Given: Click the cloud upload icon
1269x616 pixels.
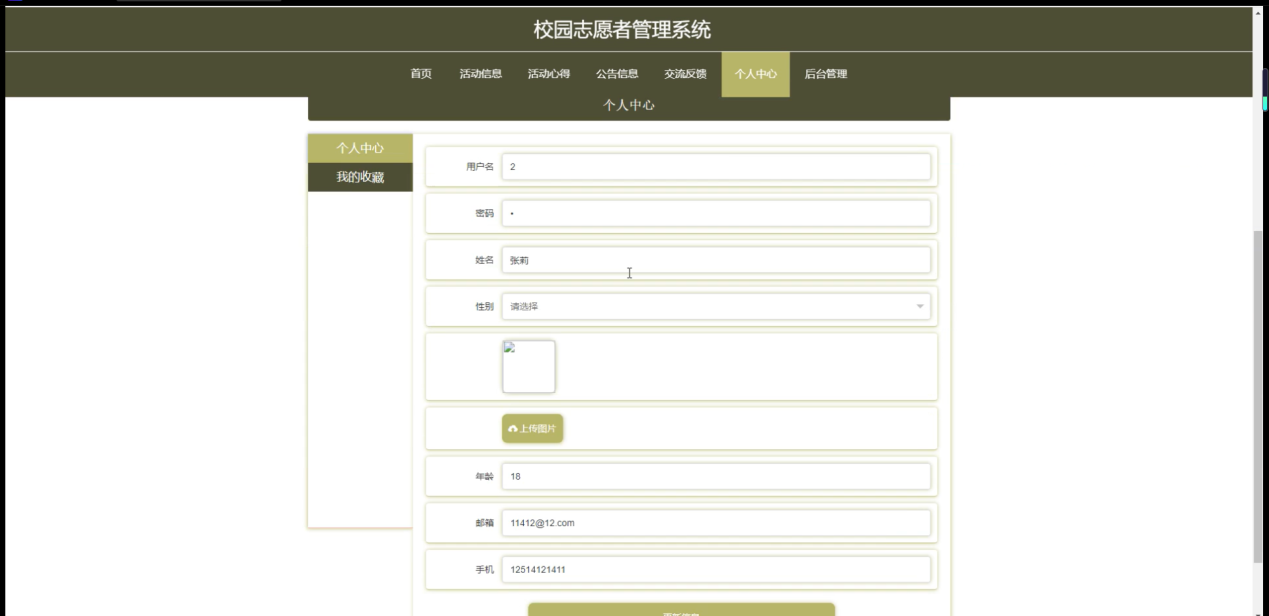Looking at the screenshot, I should point(513,429).
